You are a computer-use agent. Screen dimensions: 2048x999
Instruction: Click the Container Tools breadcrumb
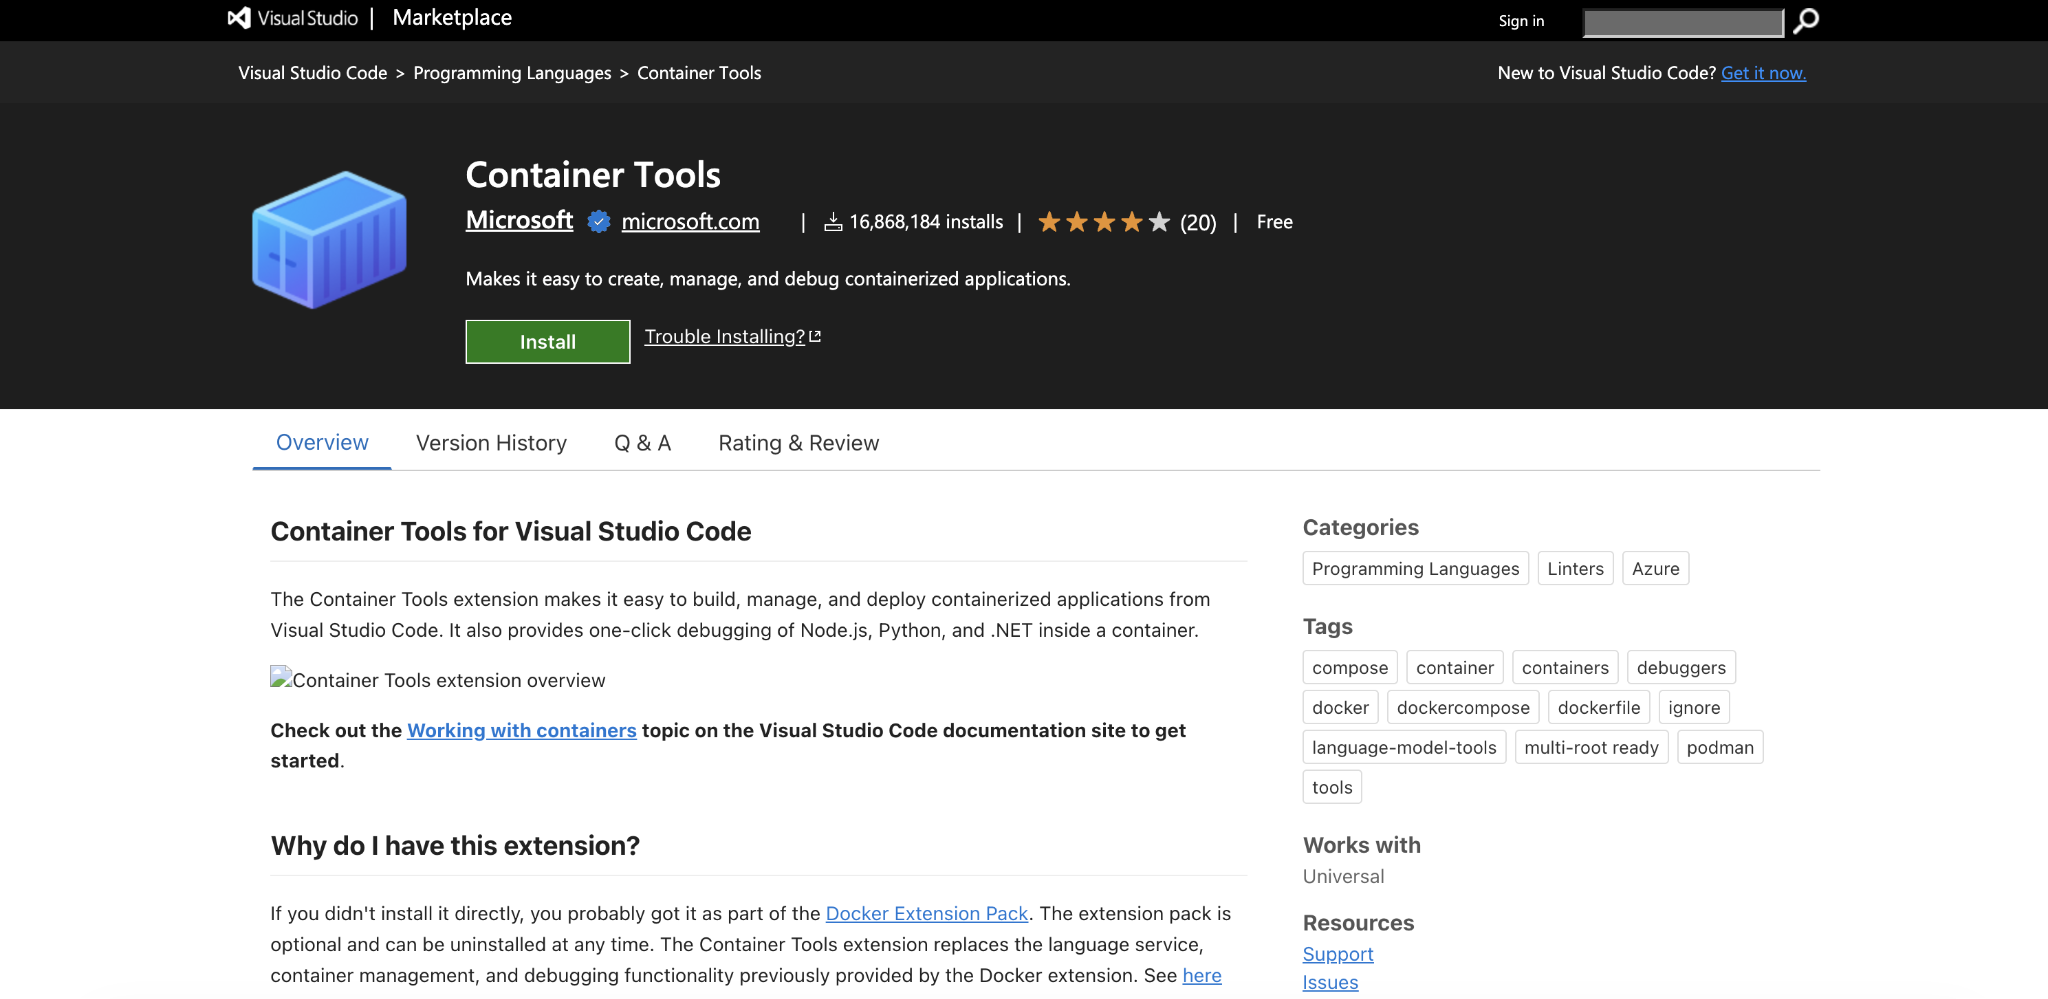[x=699, y=73]
